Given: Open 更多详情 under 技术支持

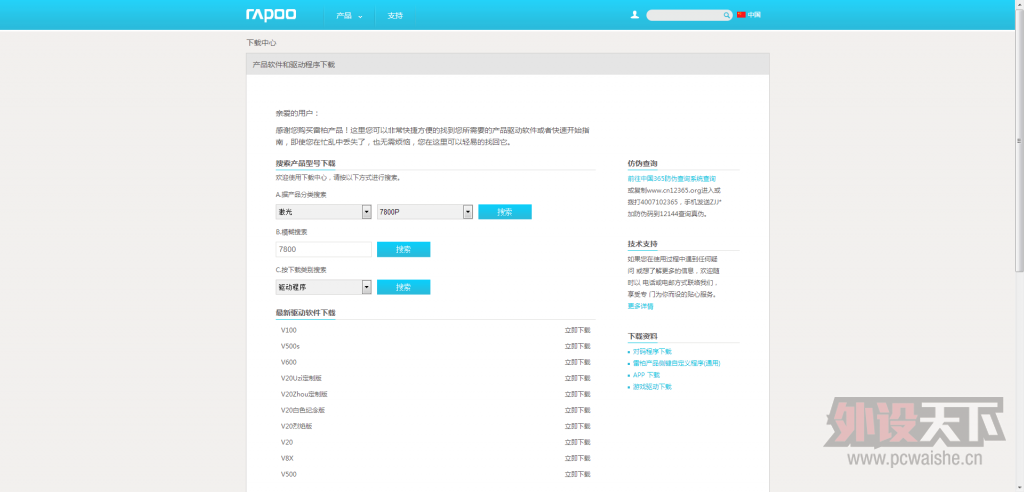Looking at the screenshot, I should tap(640, 306).
